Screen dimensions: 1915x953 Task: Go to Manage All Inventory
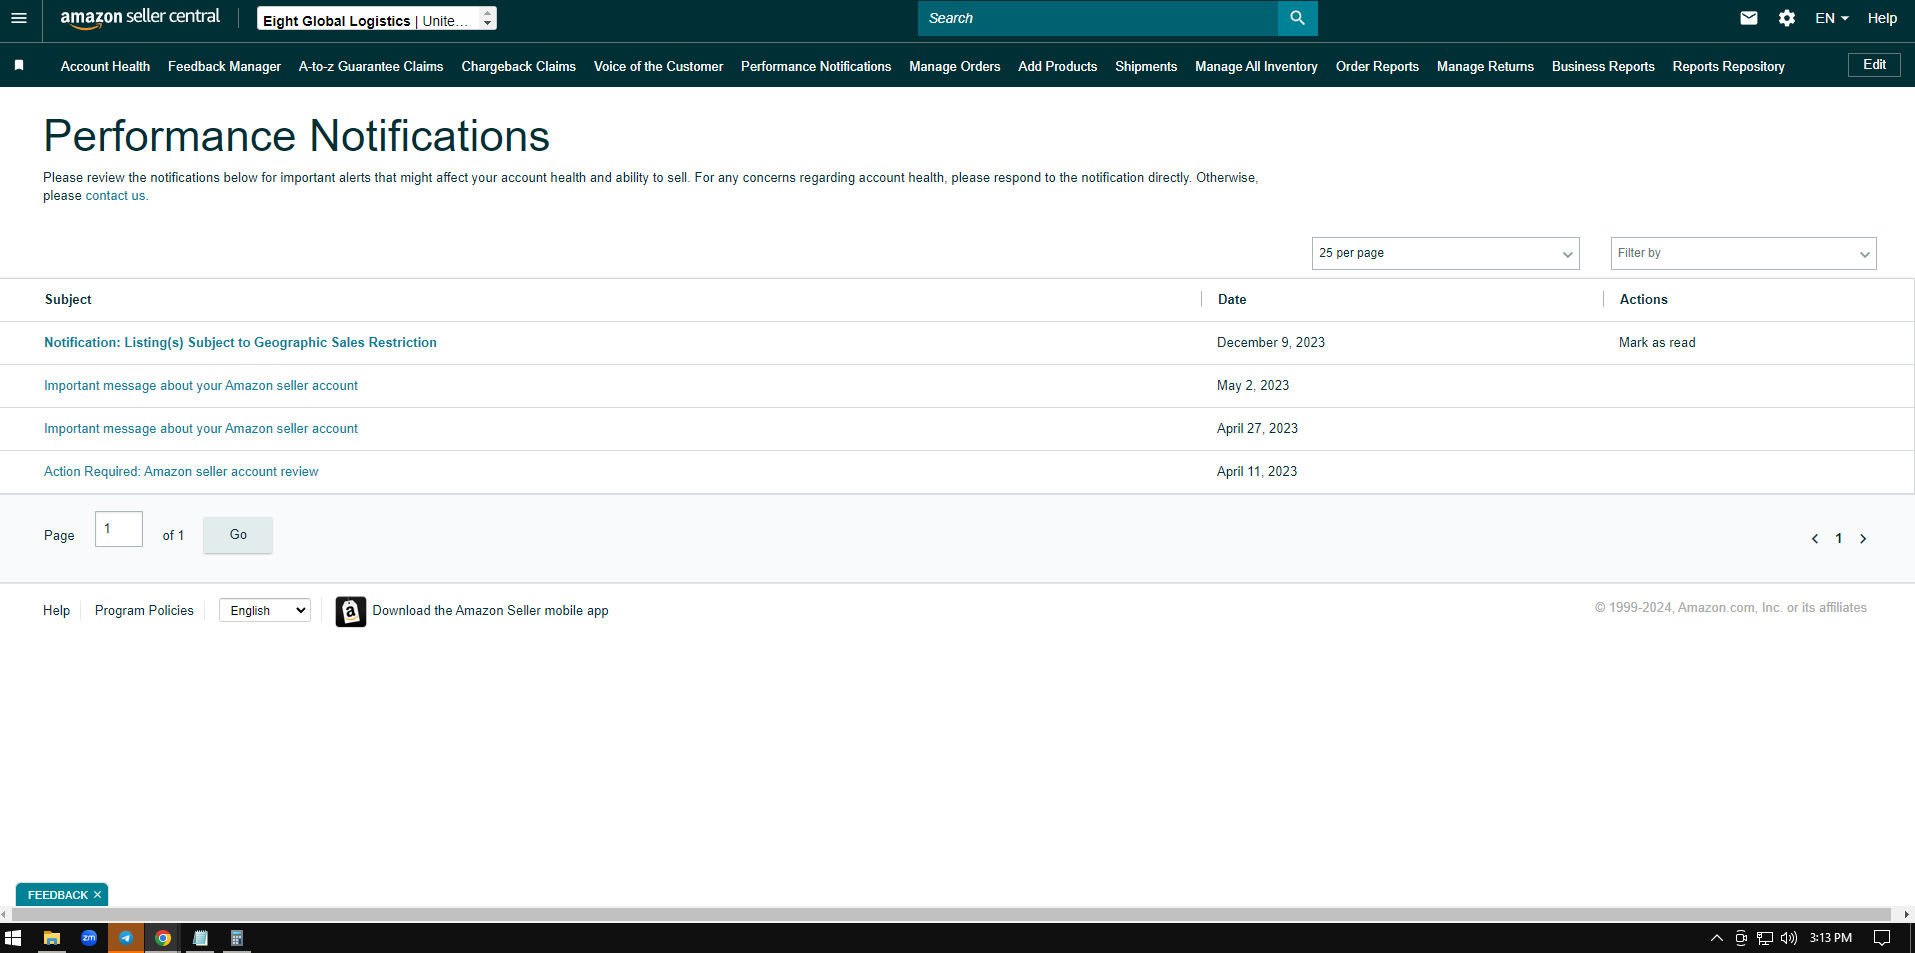pos(1256,66)
